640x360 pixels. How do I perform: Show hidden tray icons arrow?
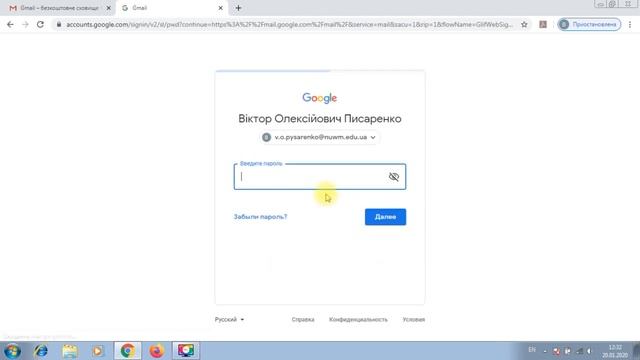click(x=545, y=351)
